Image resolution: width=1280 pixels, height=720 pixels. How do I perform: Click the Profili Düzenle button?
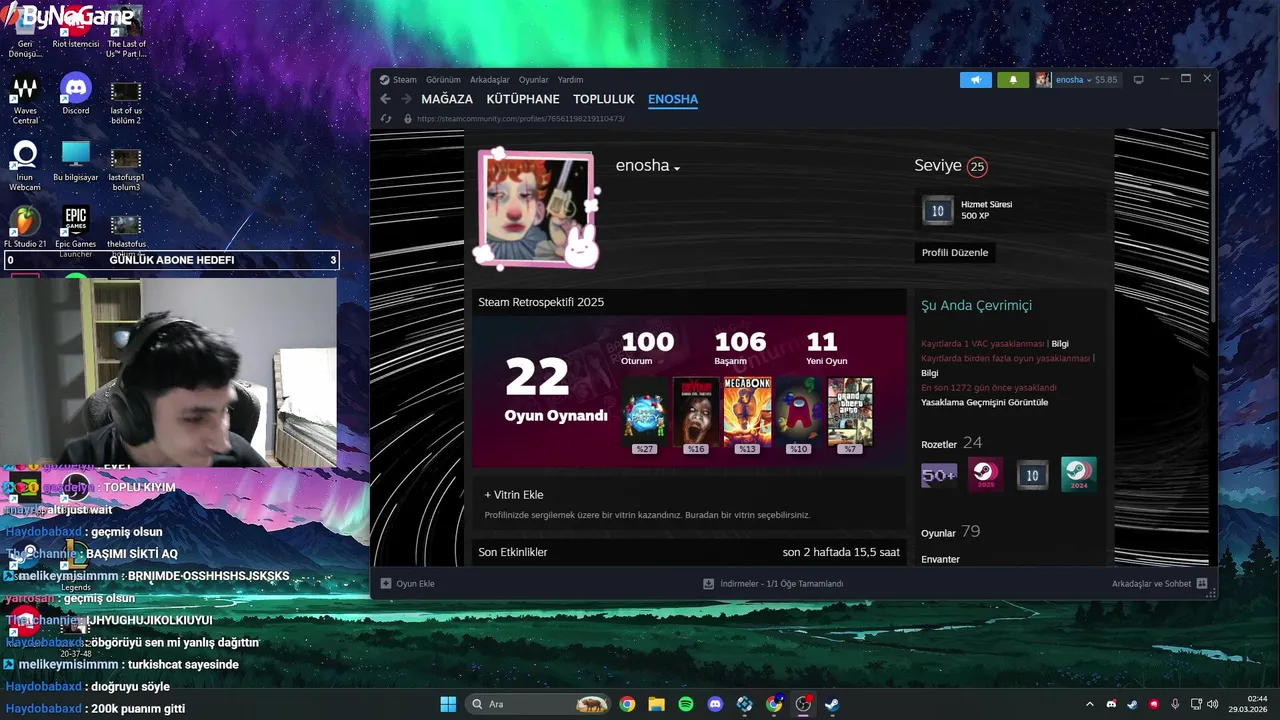tap(955, 253)
